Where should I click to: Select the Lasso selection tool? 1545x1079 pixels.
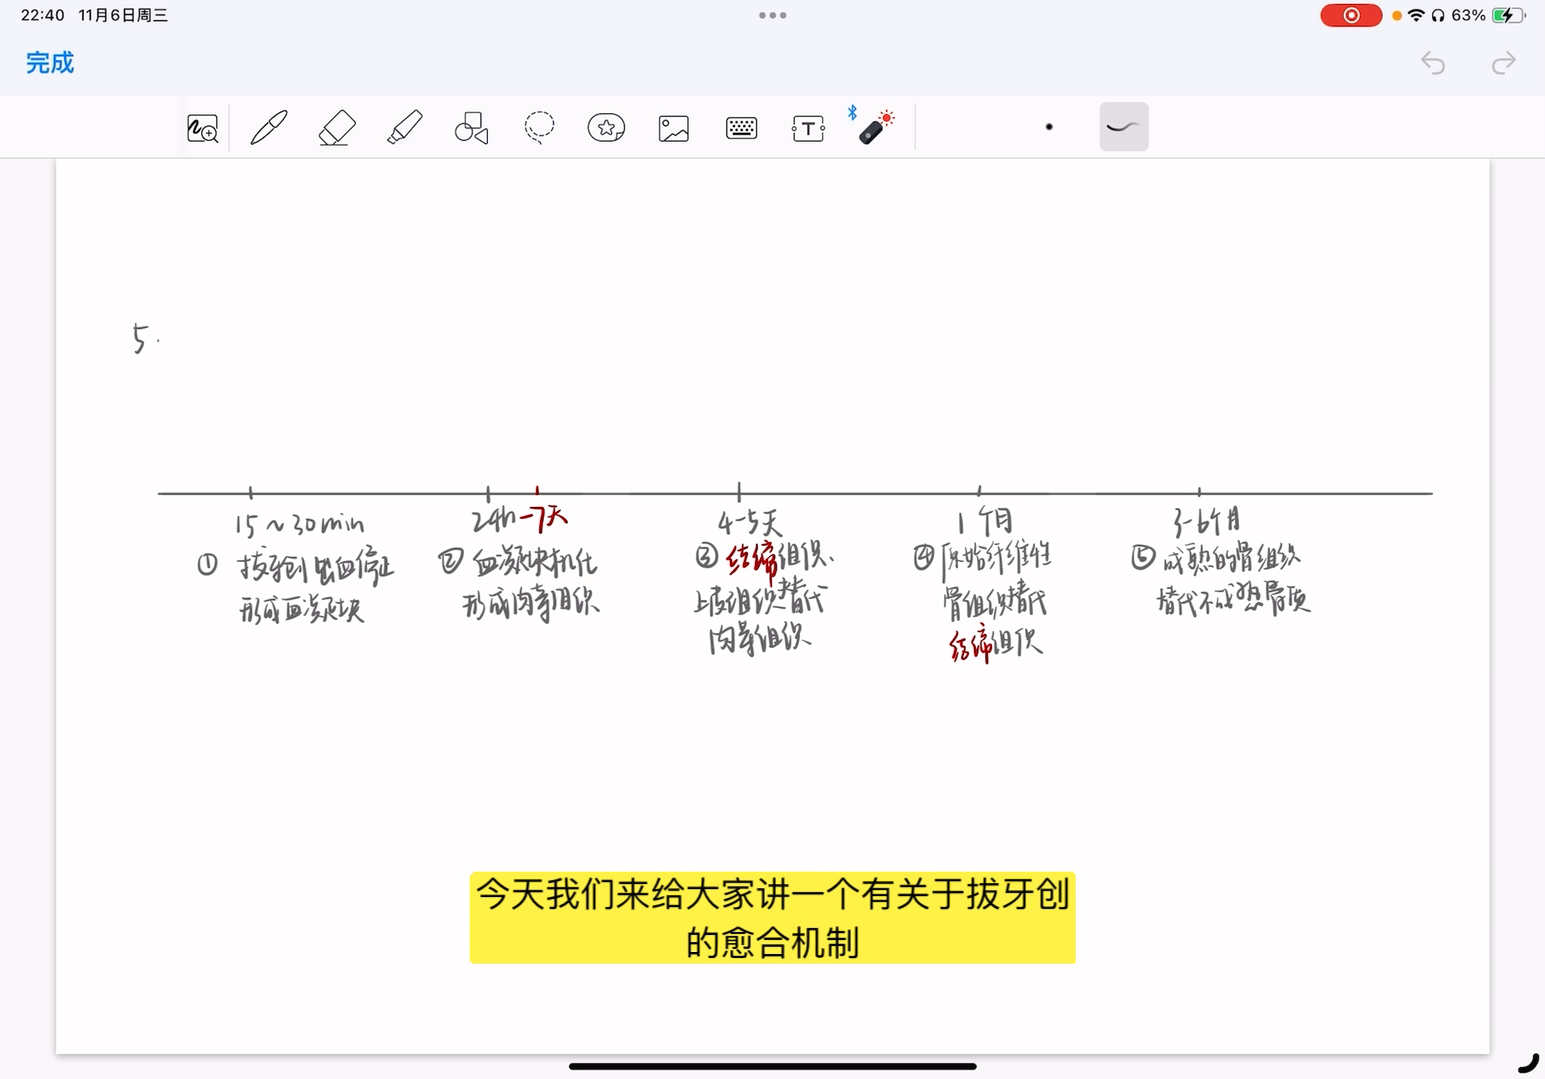(x=539, y=128)
